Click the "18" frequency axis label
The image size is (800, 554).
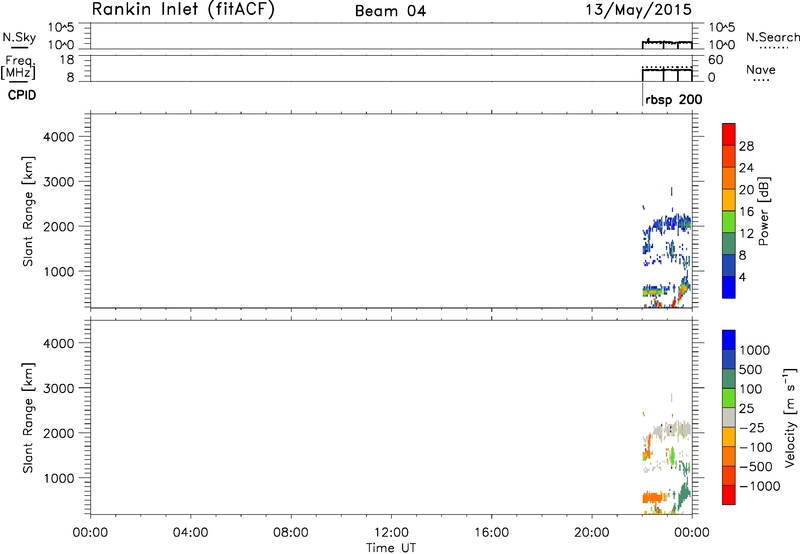67,60
